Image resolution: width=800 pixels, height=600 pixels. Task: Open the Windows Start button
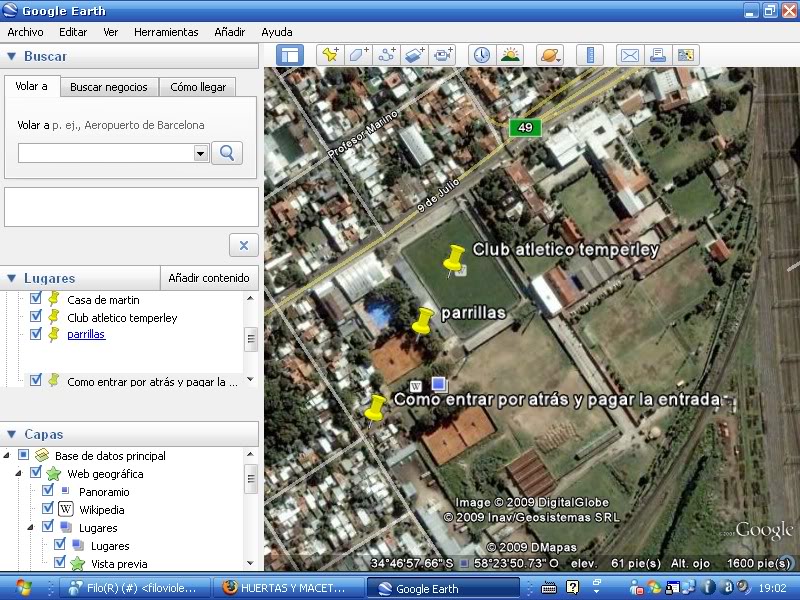23,588
